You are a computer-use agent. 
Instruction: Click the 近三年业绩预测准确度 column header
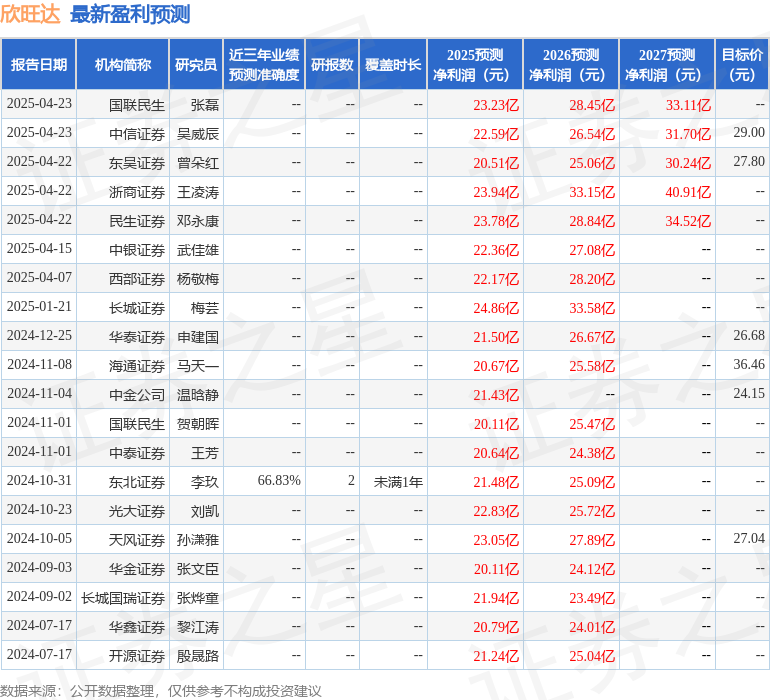264,64
